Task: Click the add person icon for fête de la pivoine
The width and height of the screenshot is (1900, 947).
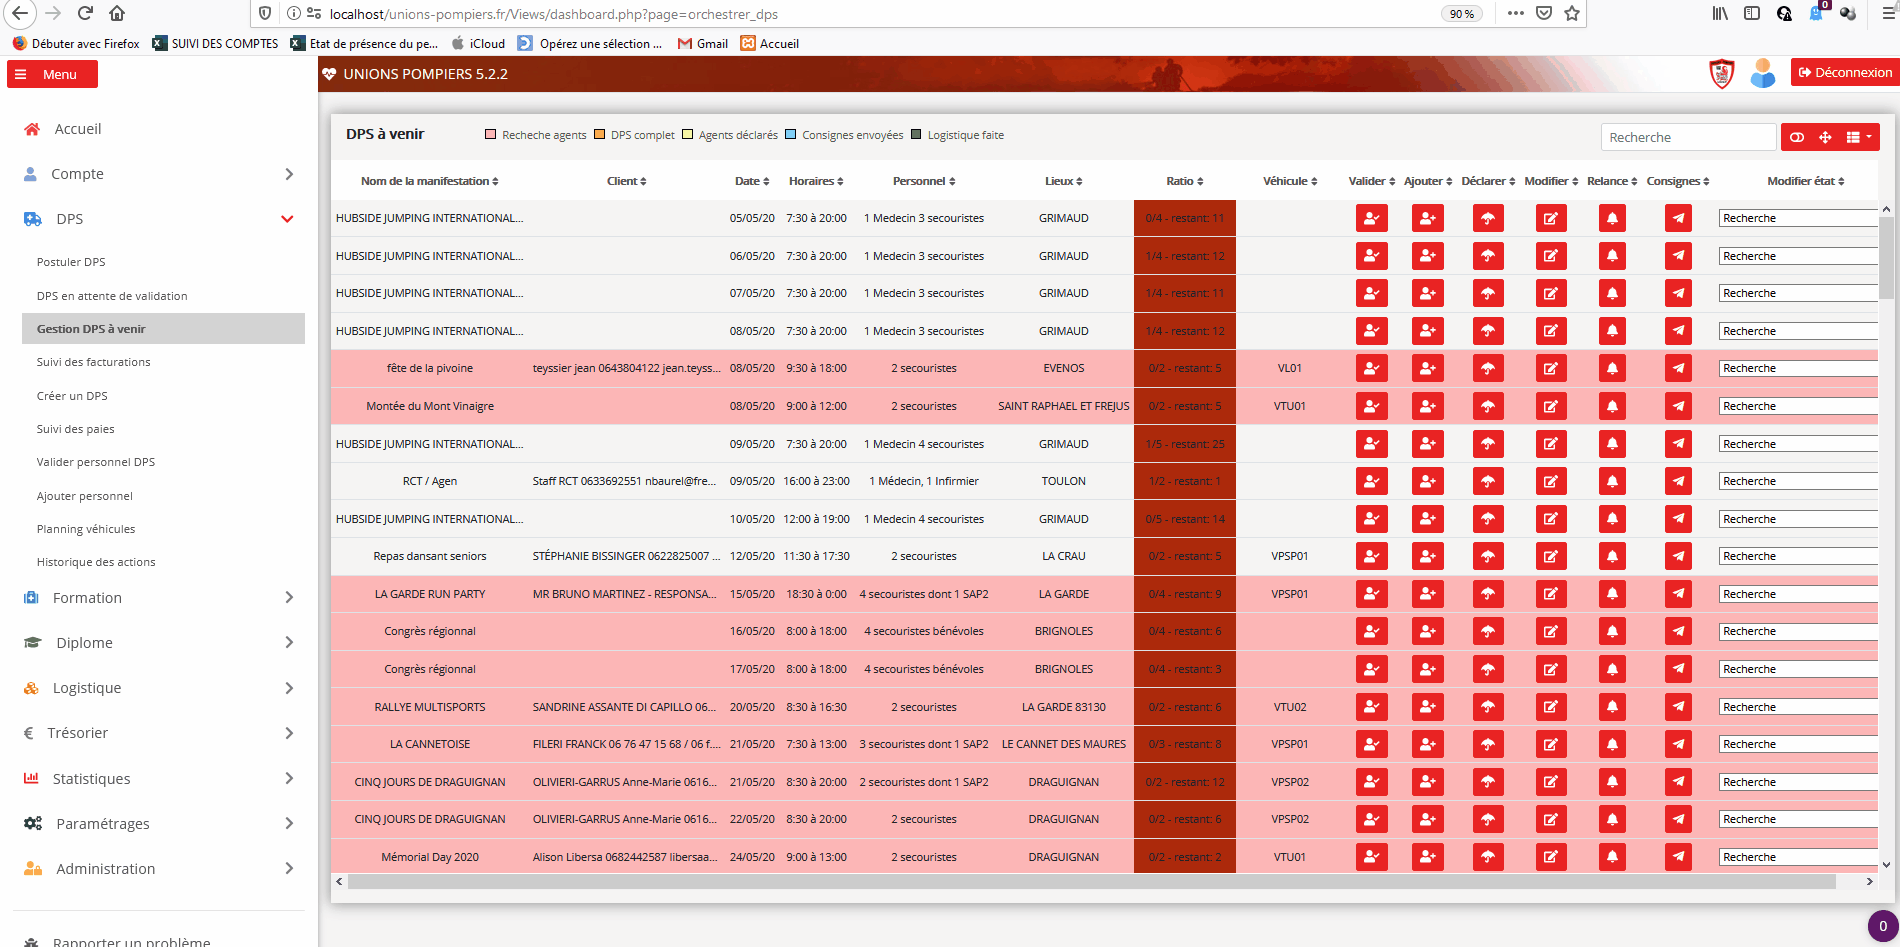Action: (x=1427, y=369)
